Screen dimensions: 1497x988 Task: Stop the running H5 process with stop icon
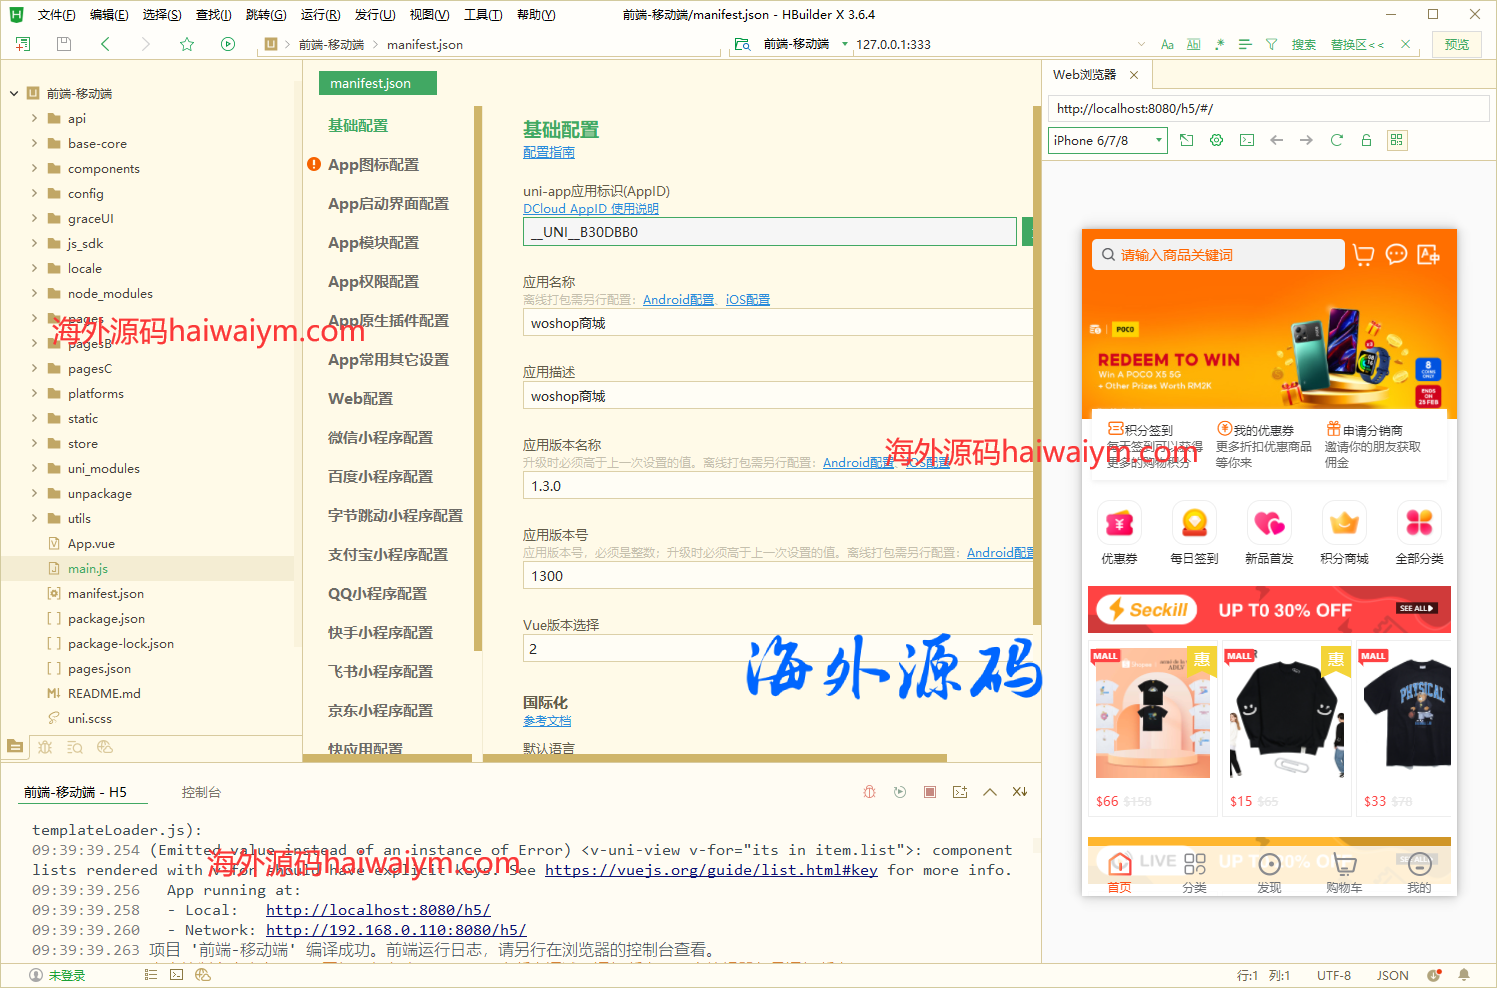930,792
